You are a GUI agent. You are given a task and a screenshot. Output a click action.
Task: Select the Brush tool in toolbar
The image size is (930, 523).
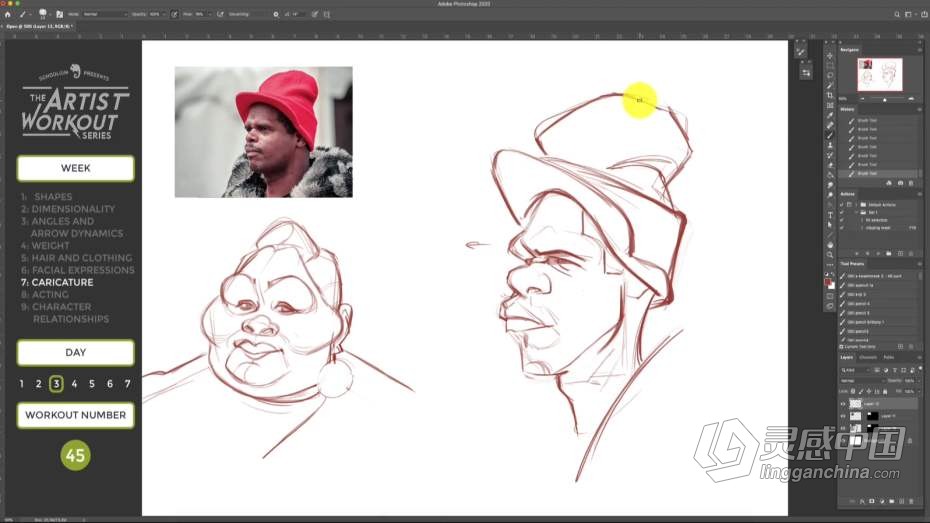(830, 135)
